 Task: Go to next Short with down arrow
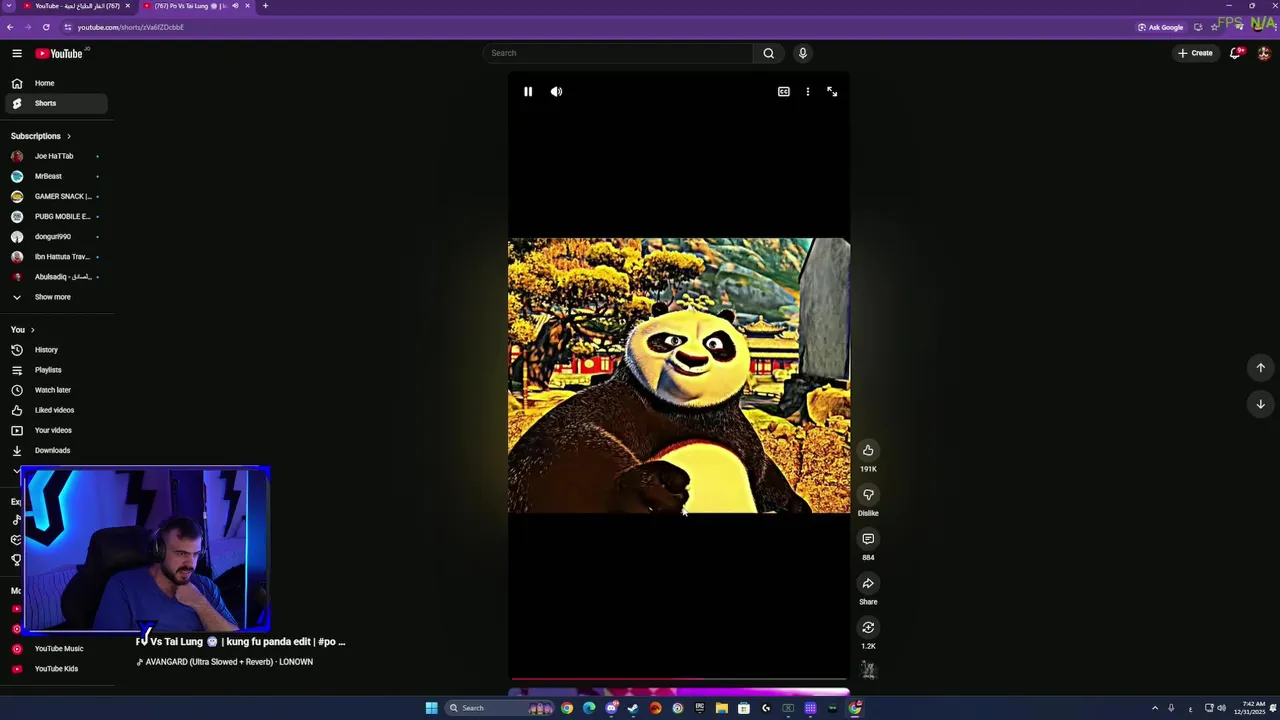1260,404
